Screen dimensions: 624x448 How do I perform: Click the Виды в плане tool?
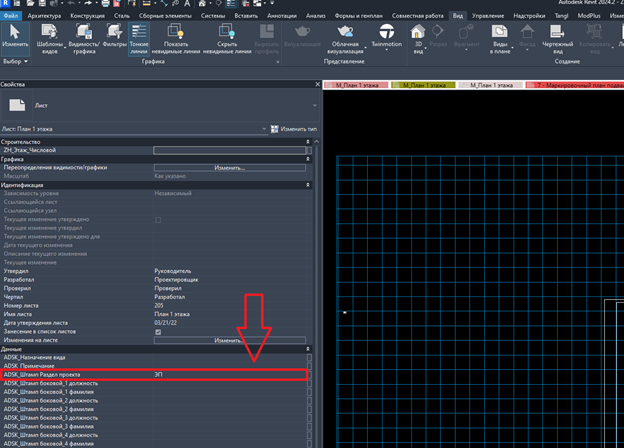tap(500, 39)
